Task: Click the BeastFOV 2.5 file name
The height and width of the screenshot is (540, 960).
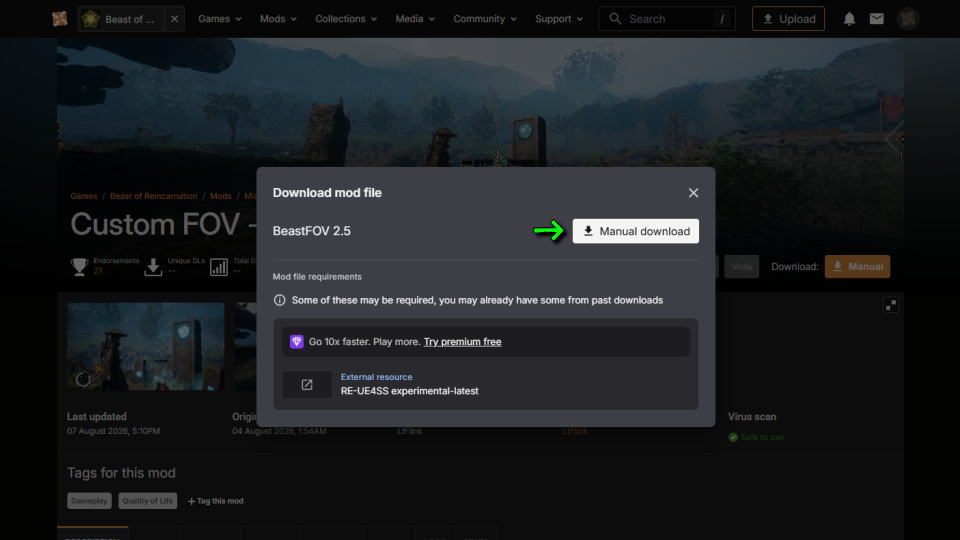Action: click(312, 231)
